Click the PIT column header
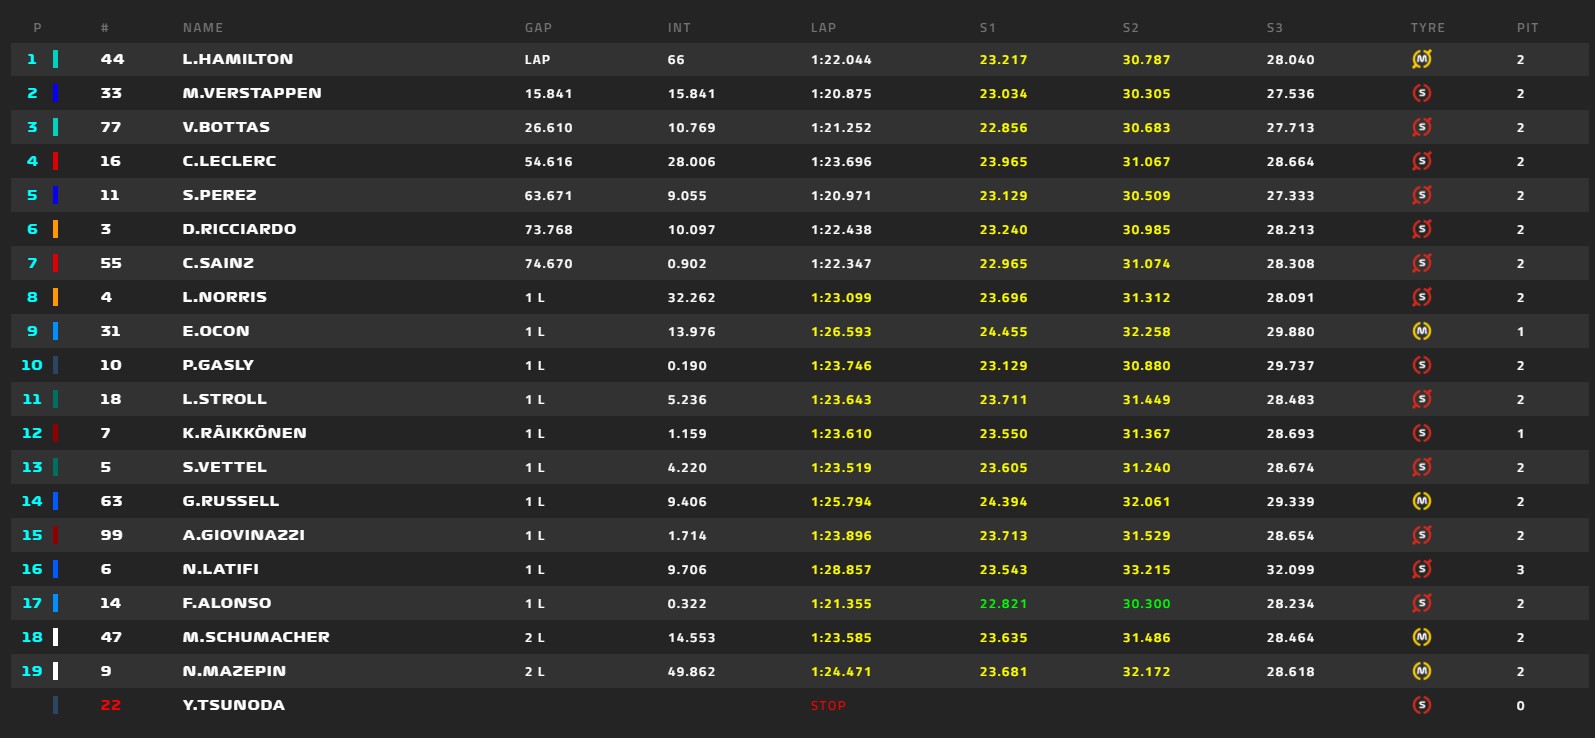Viewport: 1595px width, 738px height. point(1527,28)
